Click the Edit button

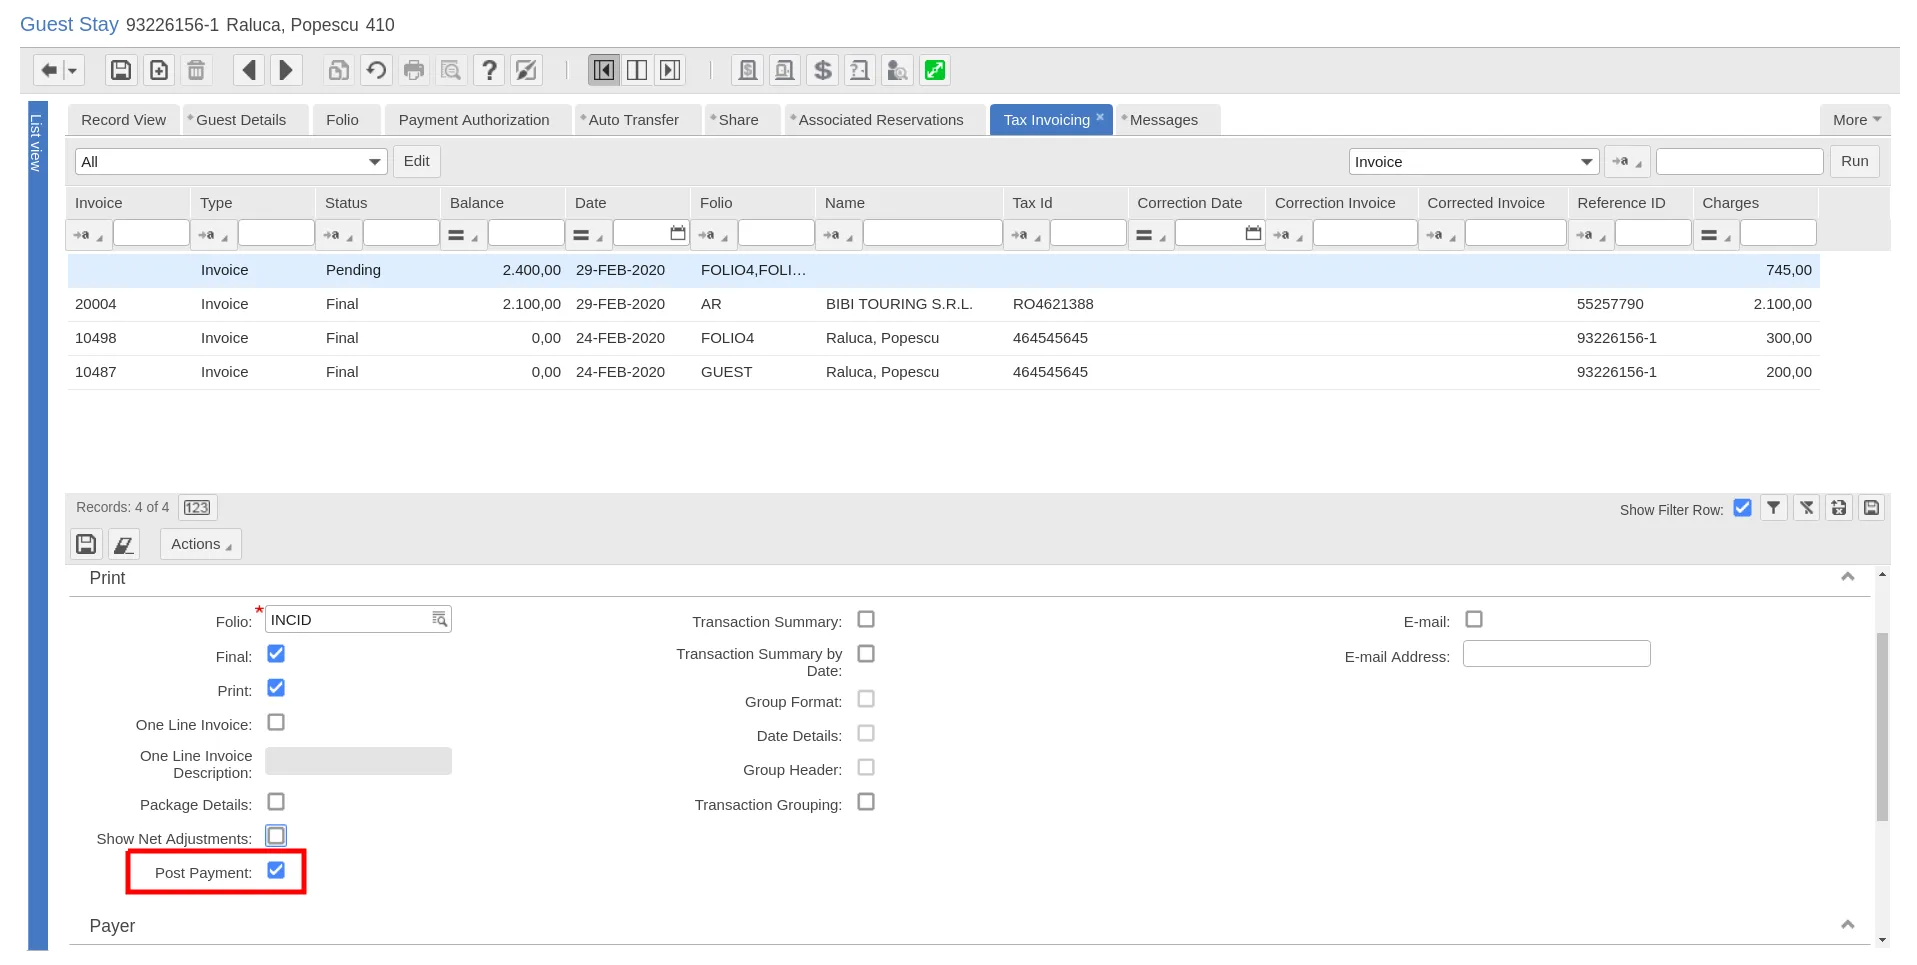point(417,161)
